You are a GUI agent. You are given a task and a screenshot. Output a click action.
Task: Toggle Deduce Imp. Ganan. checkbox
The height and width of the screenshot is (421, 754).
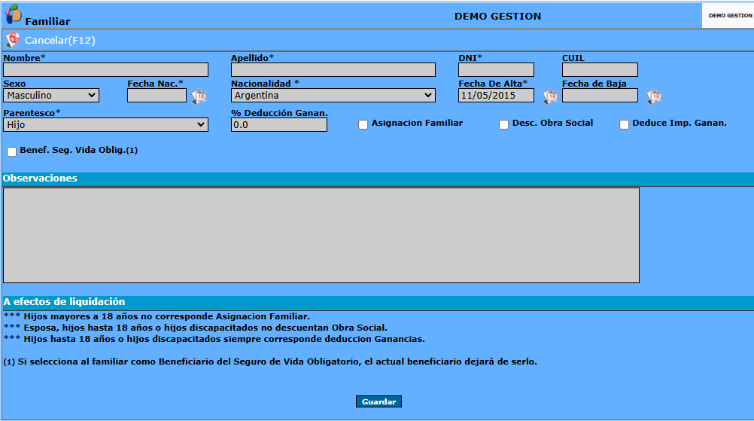click(624, 125)
